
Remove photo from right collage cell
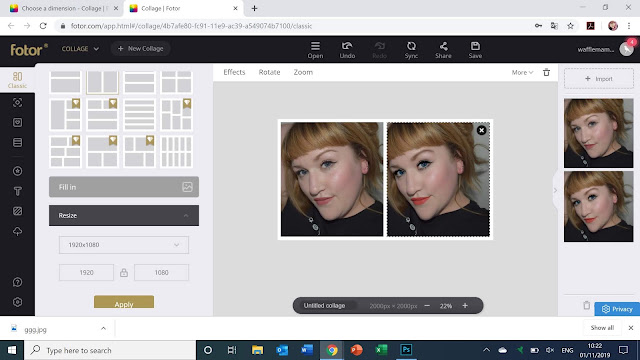pos(481,130)
